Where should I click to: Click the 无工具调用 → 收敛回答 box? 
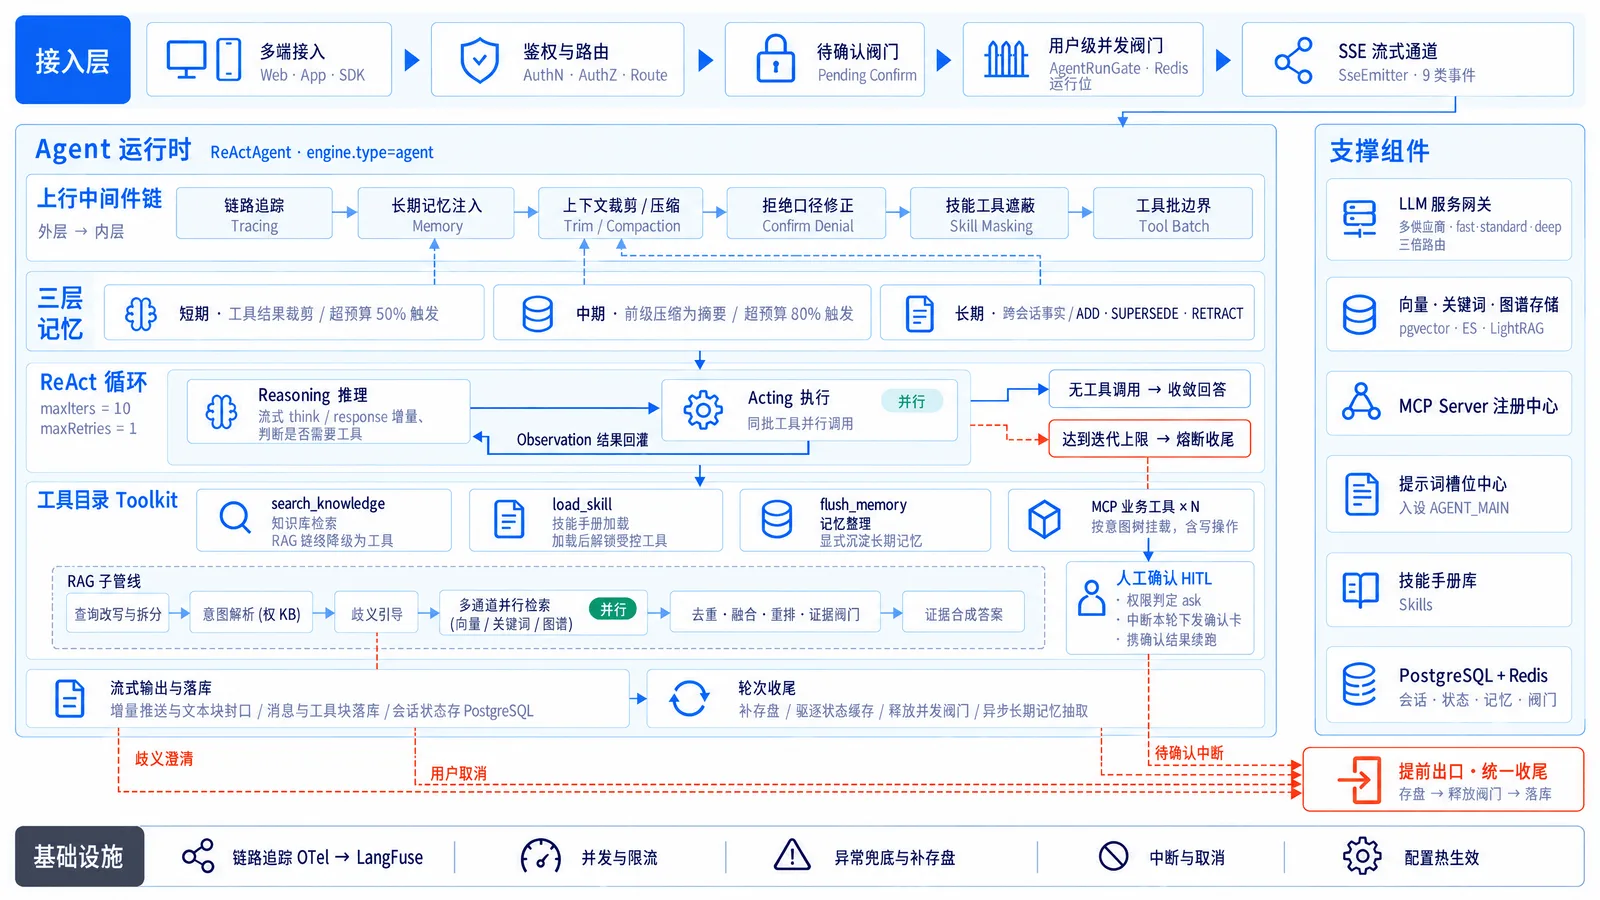(x=1149, y=389)
